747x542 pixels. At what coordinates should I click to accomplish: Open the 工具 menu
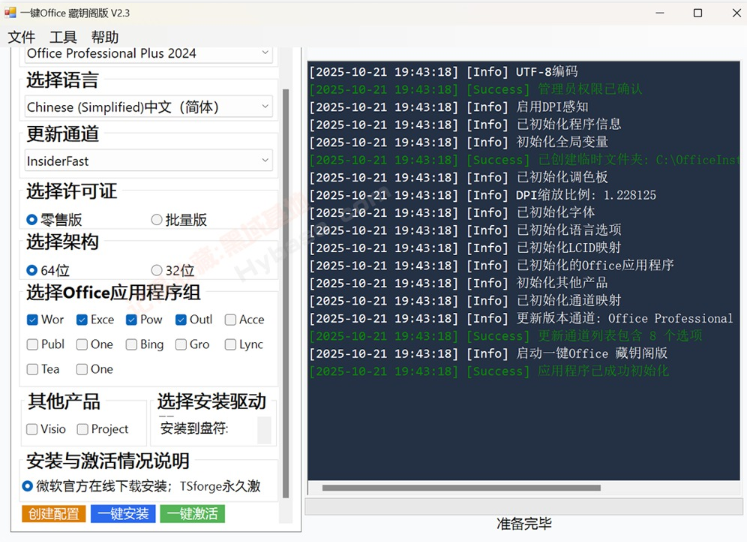point(63,37)
